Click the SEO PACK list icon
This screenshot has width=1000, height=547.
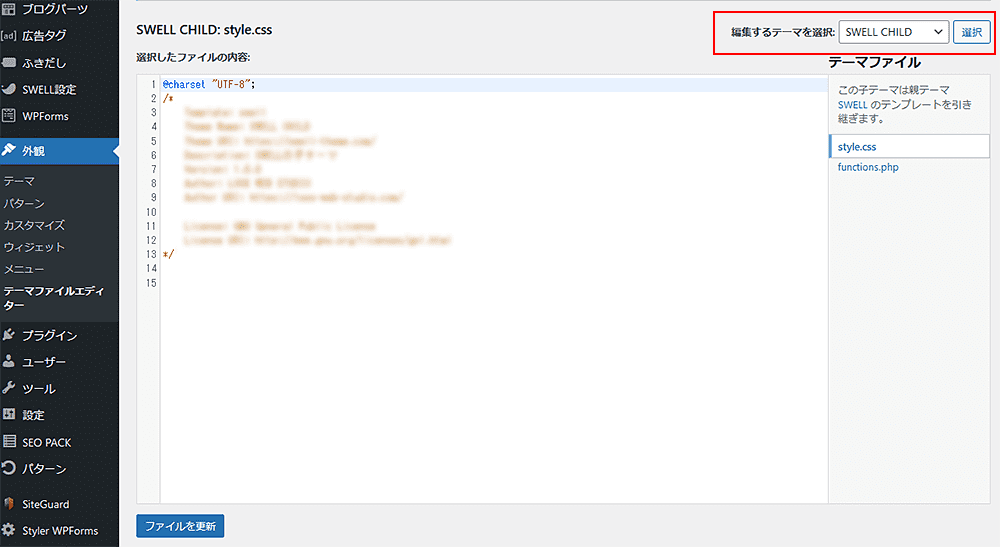(9, 442)
